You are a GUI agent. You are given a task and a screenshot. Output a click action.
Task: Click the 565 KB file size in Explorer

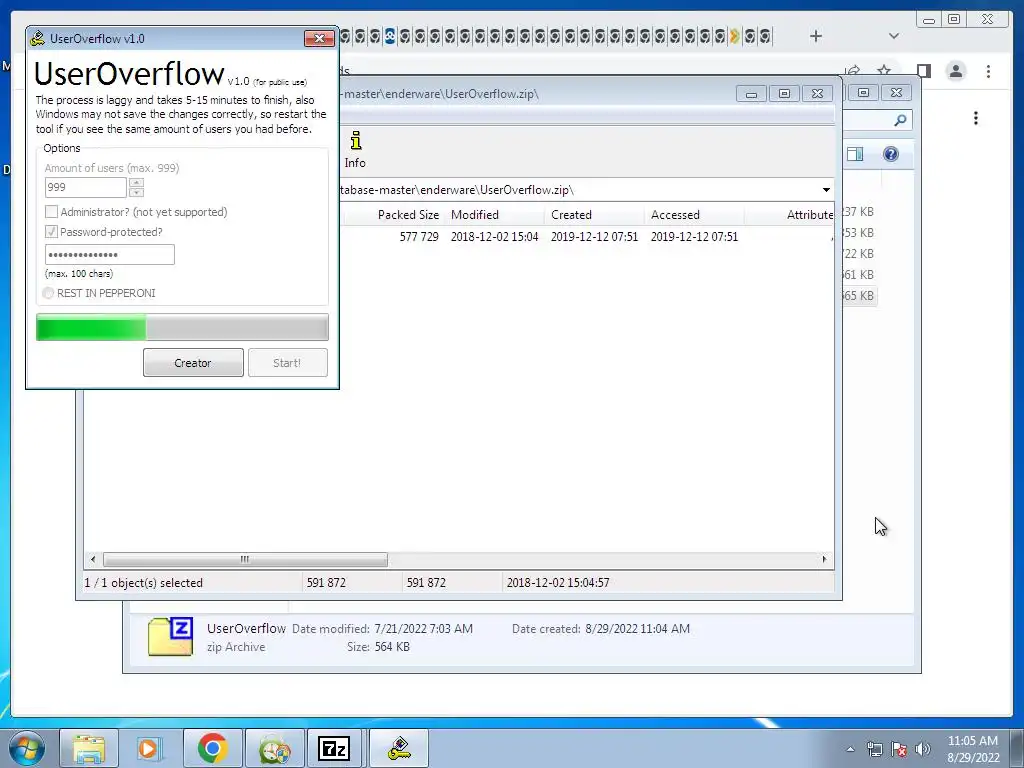tap(858, 295)
